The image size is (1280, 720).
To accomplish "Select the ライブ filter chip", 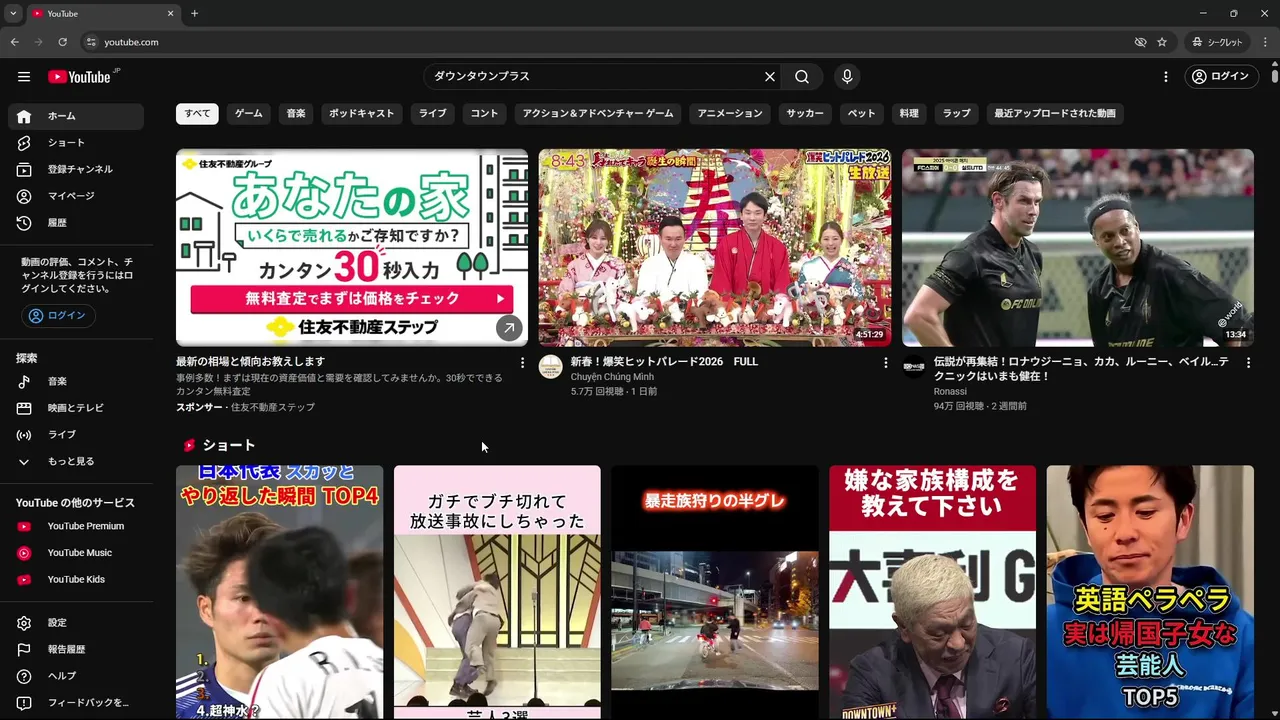I will tap(433, 113).
